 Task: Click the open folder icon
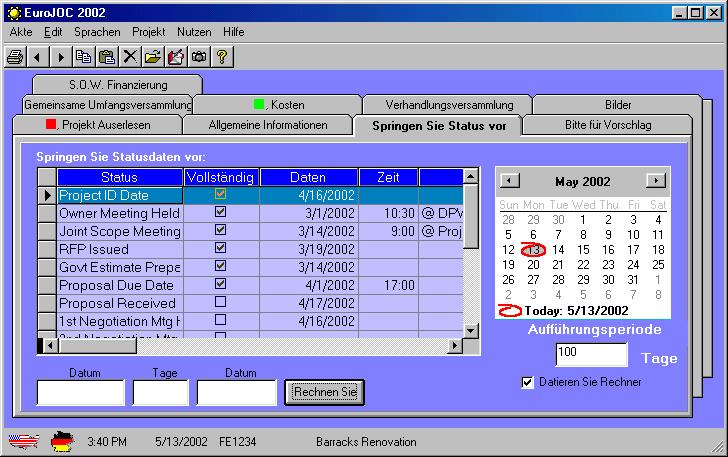[x=153, y=56]
